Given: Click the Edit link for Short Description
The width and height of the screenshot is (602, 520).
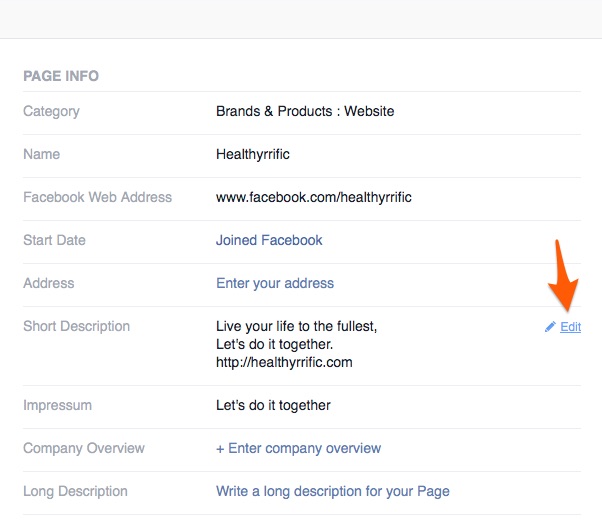Looking at the screenshot, I should (x=571, y=327).
